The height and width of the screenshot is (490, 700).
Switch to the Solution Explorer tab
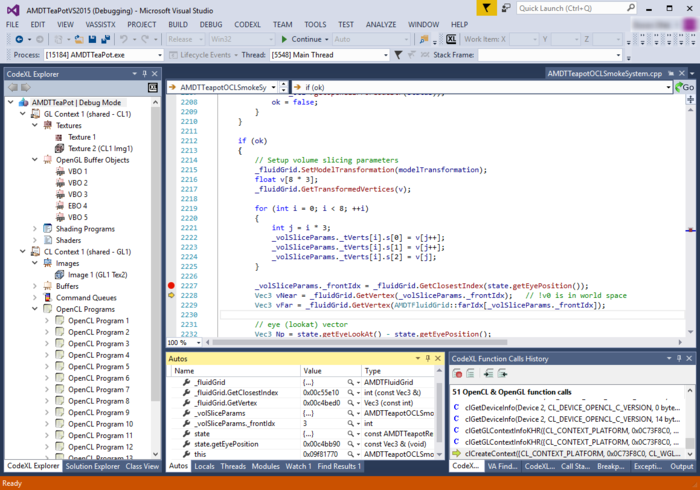coord(92,466)
